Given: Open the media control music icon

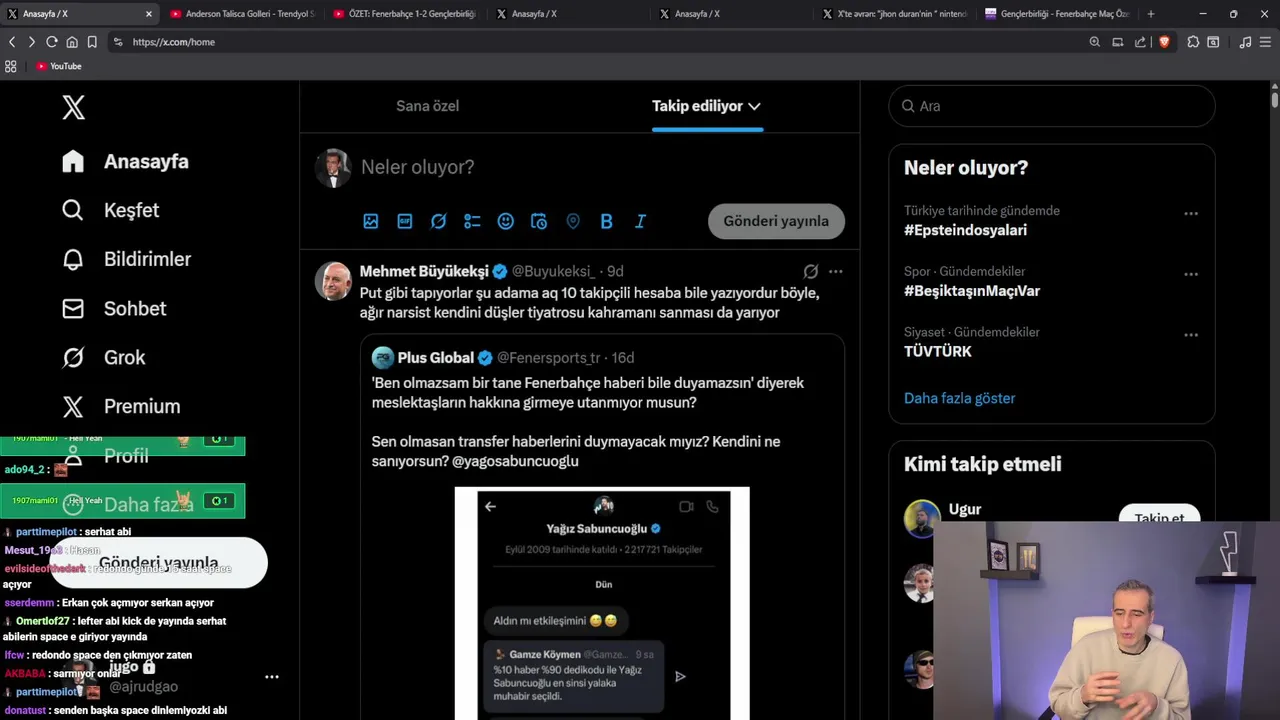Looking at the screenshot, I should tap(1245, 42).
